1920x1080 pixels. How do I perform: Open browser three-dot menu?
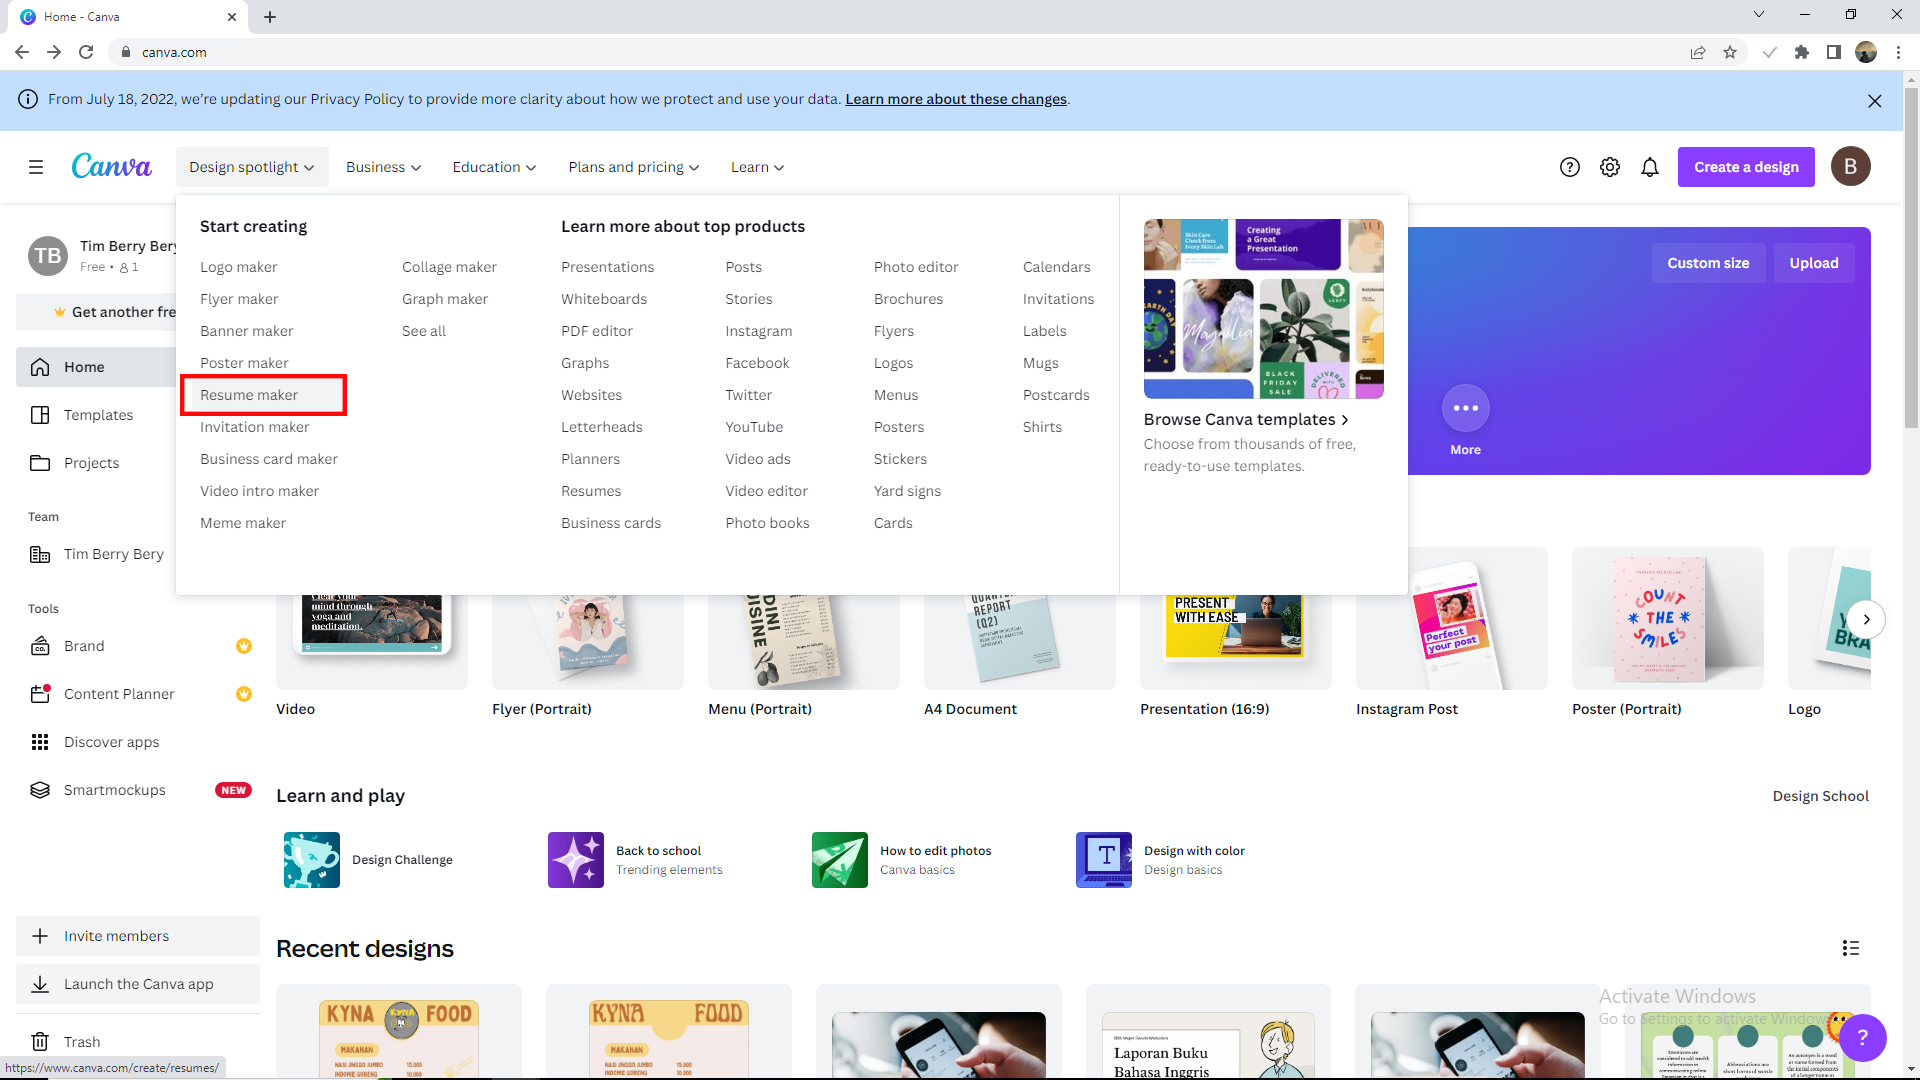(x=1898, y=52)
